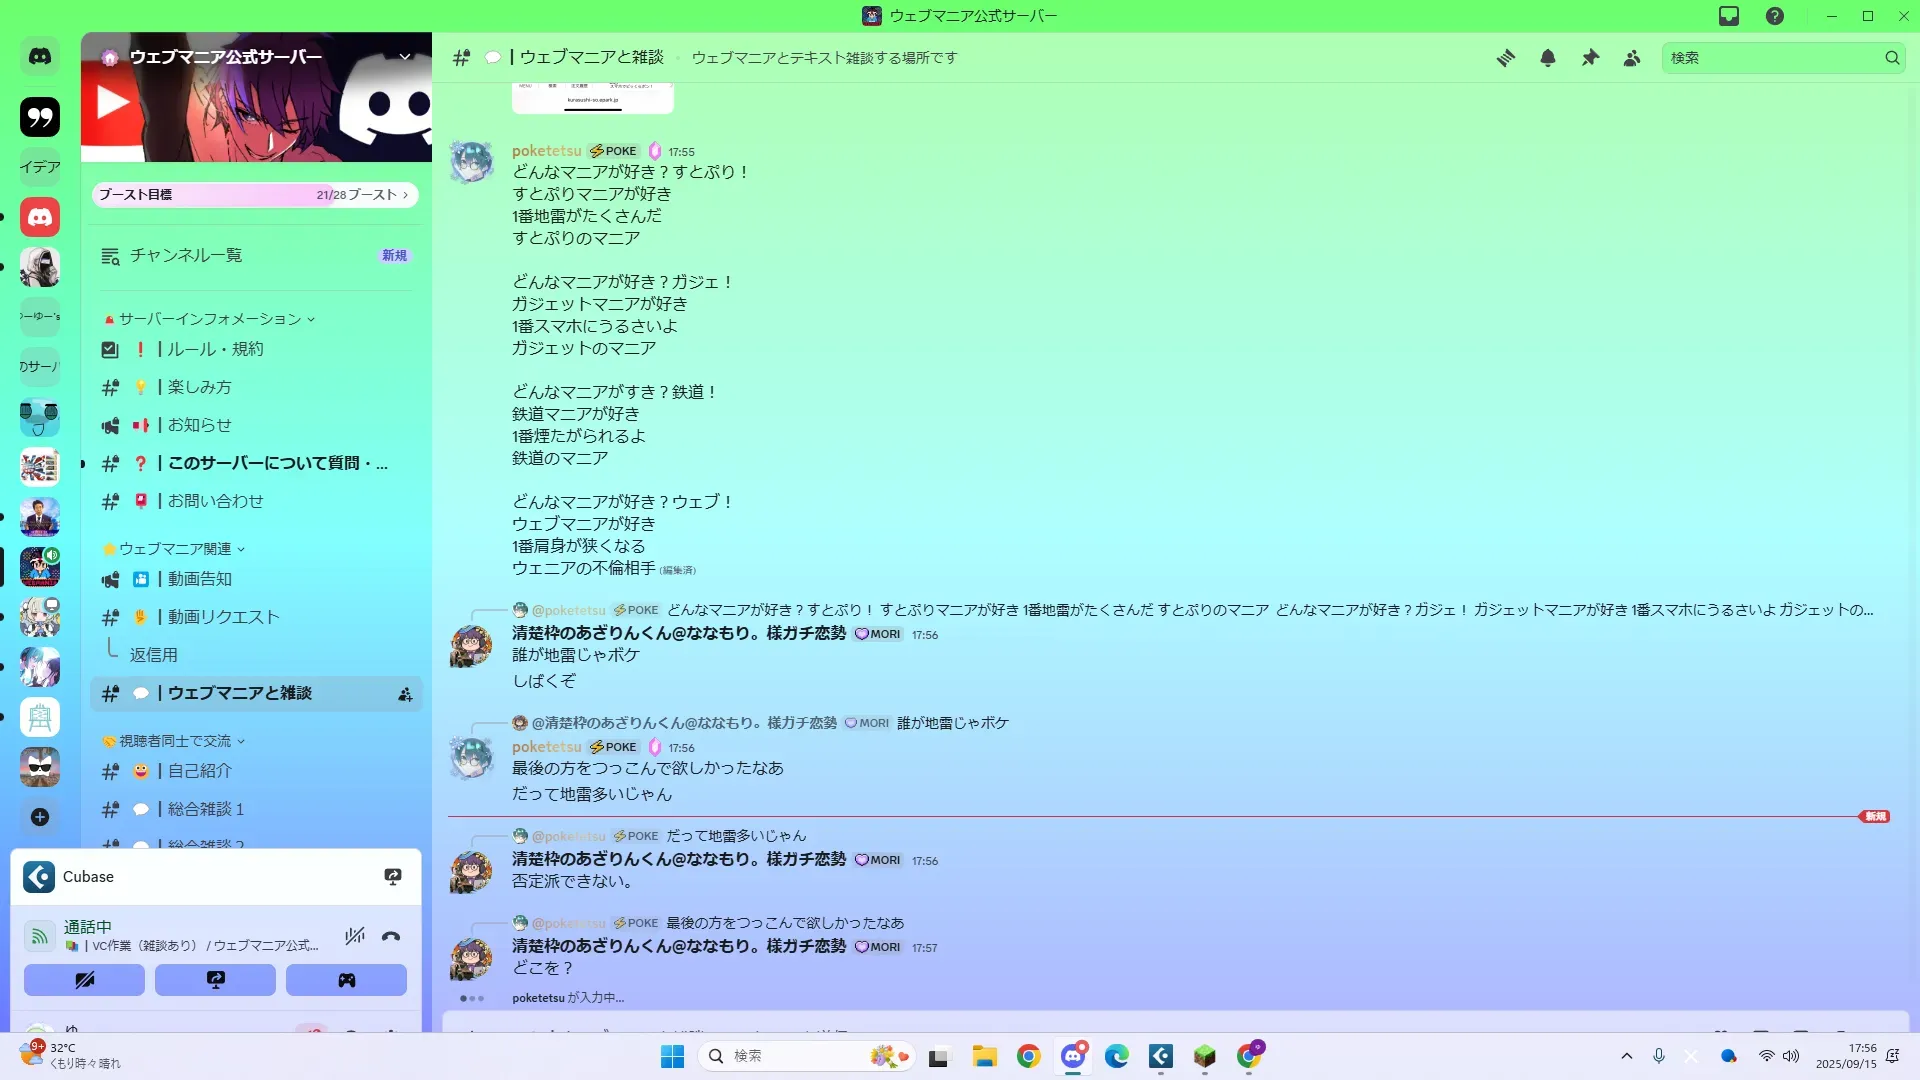Open チャンネル一覧 channel browser
Screen dimensions: 1920x1080
point(186,256)
